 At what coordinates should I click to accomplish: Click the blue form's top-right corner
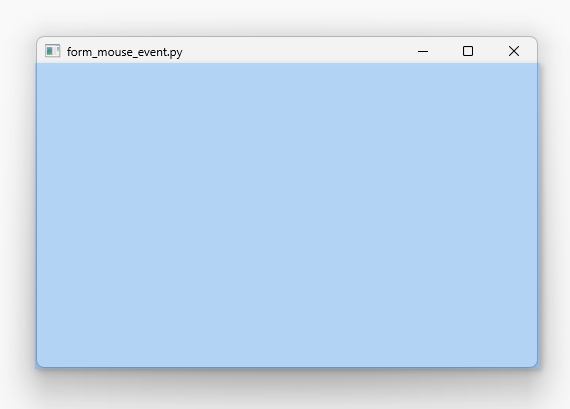536,64
